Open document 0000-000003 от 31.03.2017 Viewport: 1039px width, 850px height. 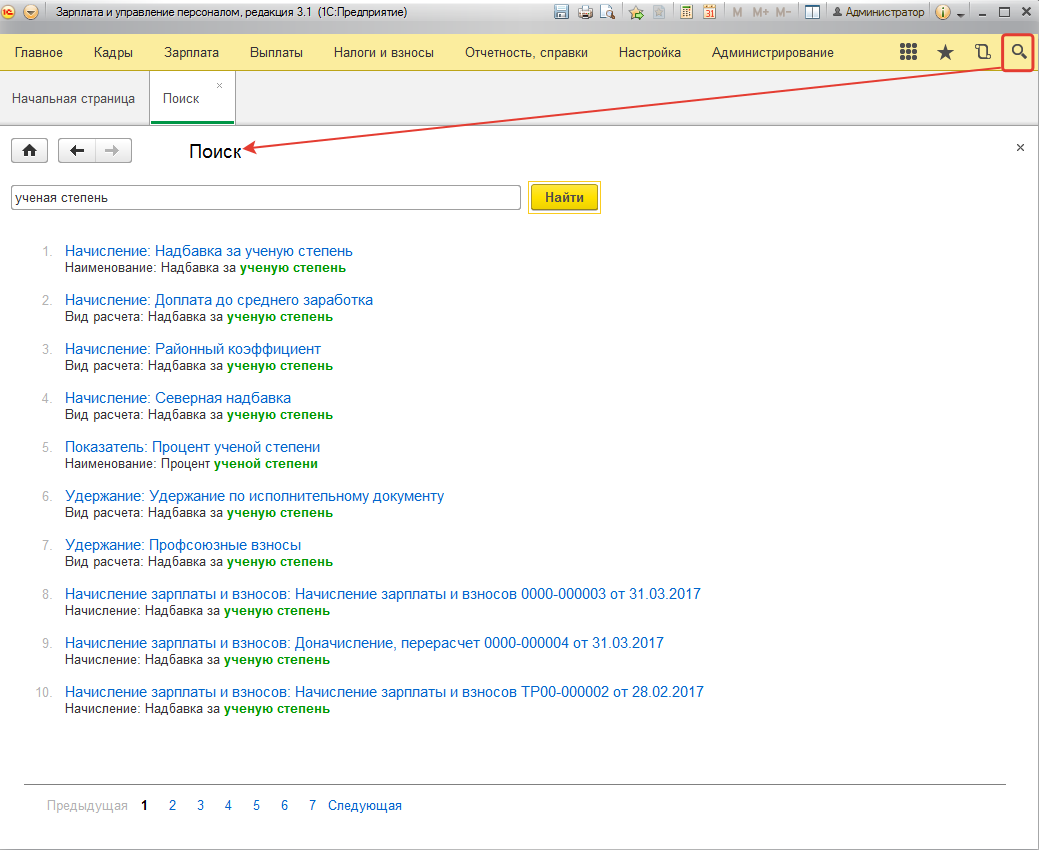382,594
